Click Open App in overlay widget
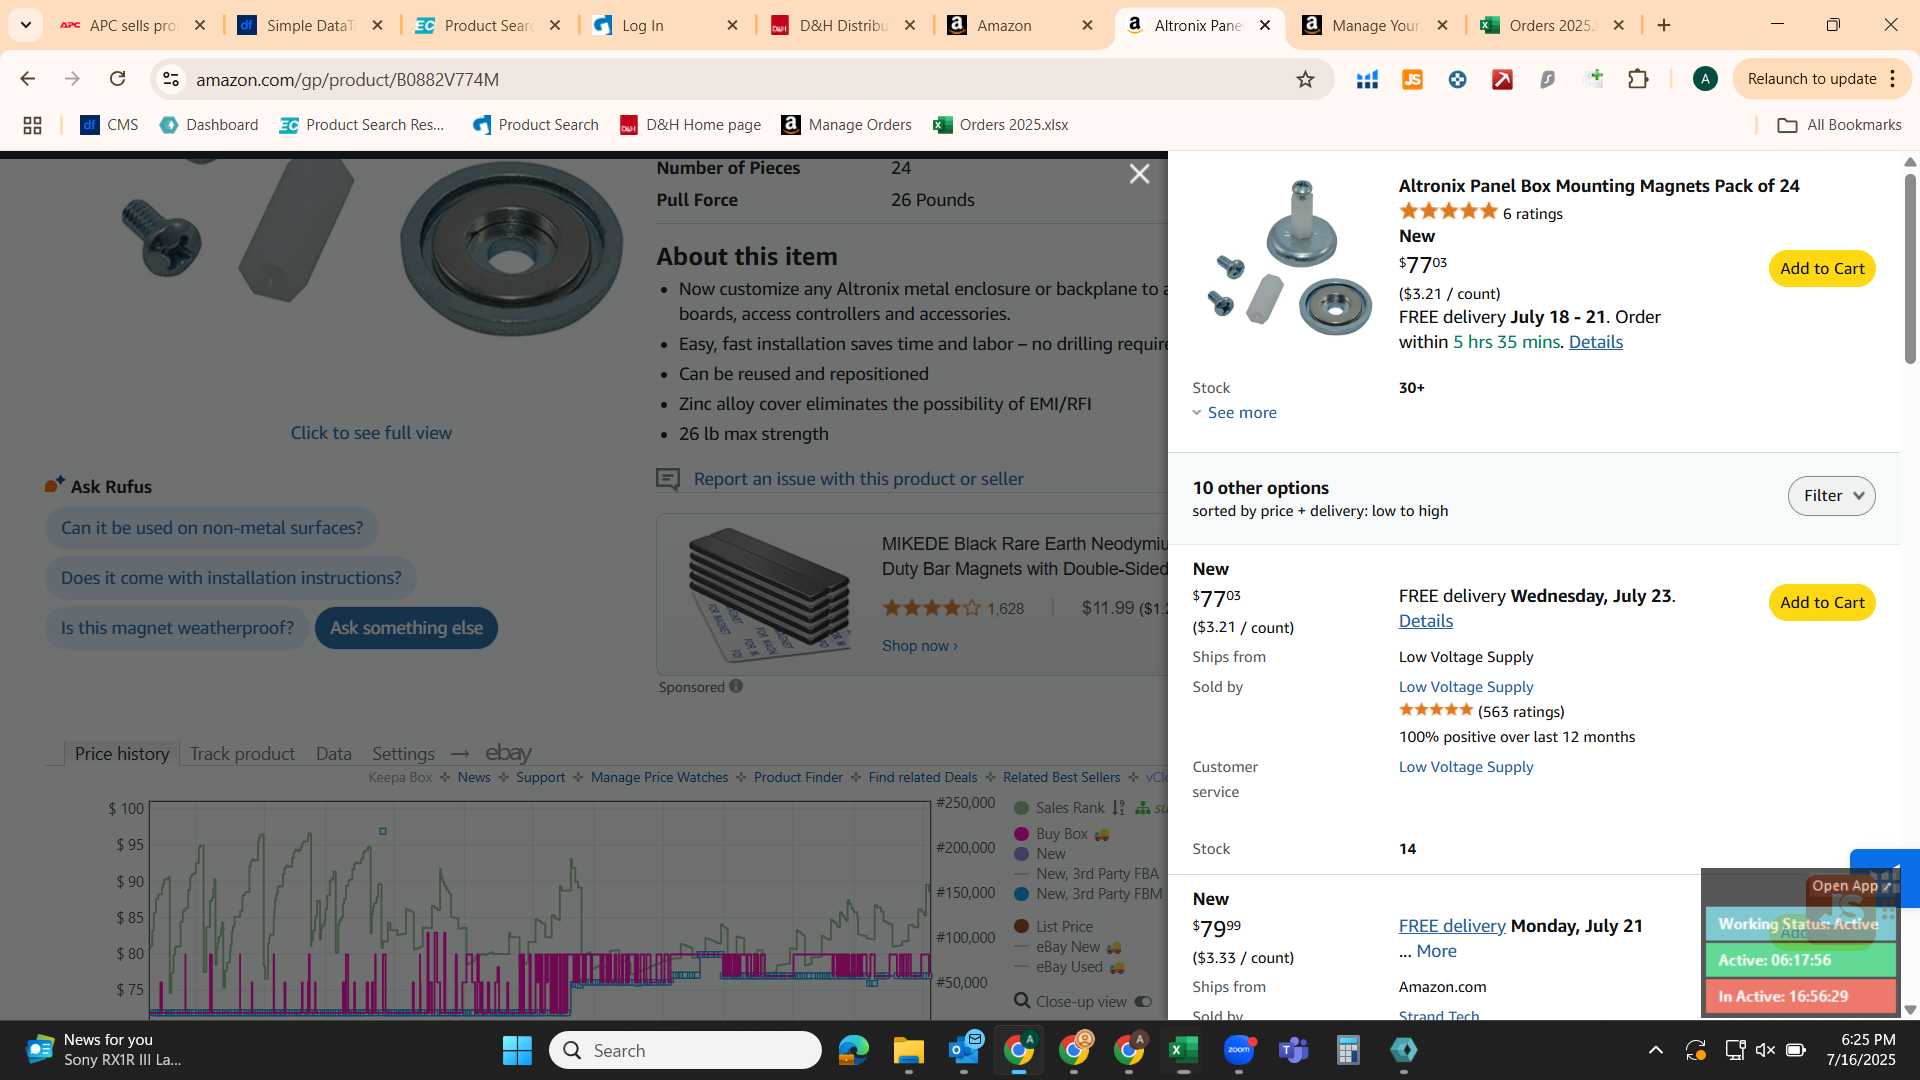The width and height of the screenshot is (1920, 1080). tap(1851, 886)
